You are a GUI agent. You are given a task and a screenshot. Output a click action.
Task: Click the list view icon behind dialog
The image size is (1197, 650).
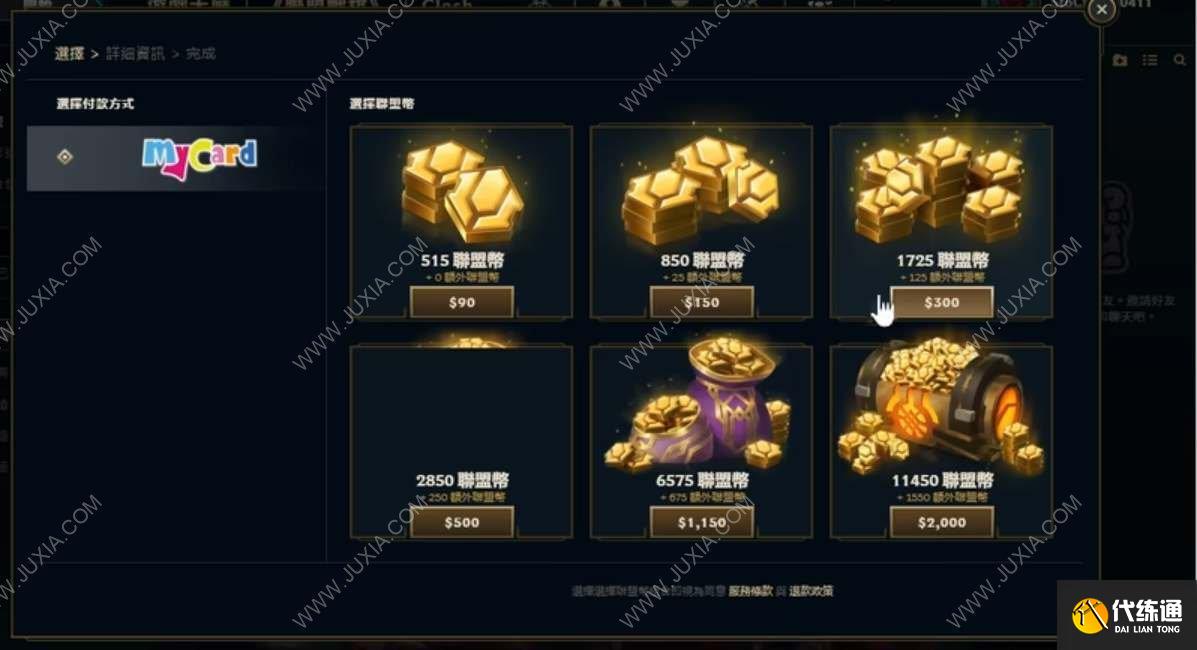pos(1150,60)
